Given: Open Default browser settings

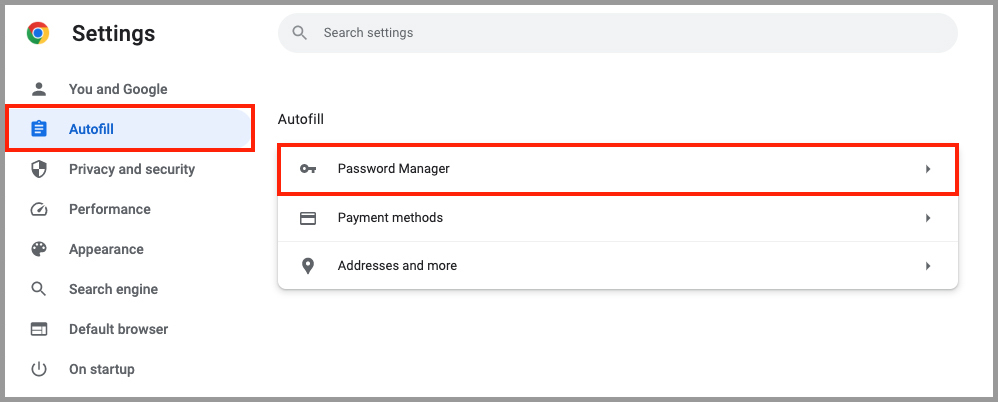Looking at the screenshot, I should 118,329.
